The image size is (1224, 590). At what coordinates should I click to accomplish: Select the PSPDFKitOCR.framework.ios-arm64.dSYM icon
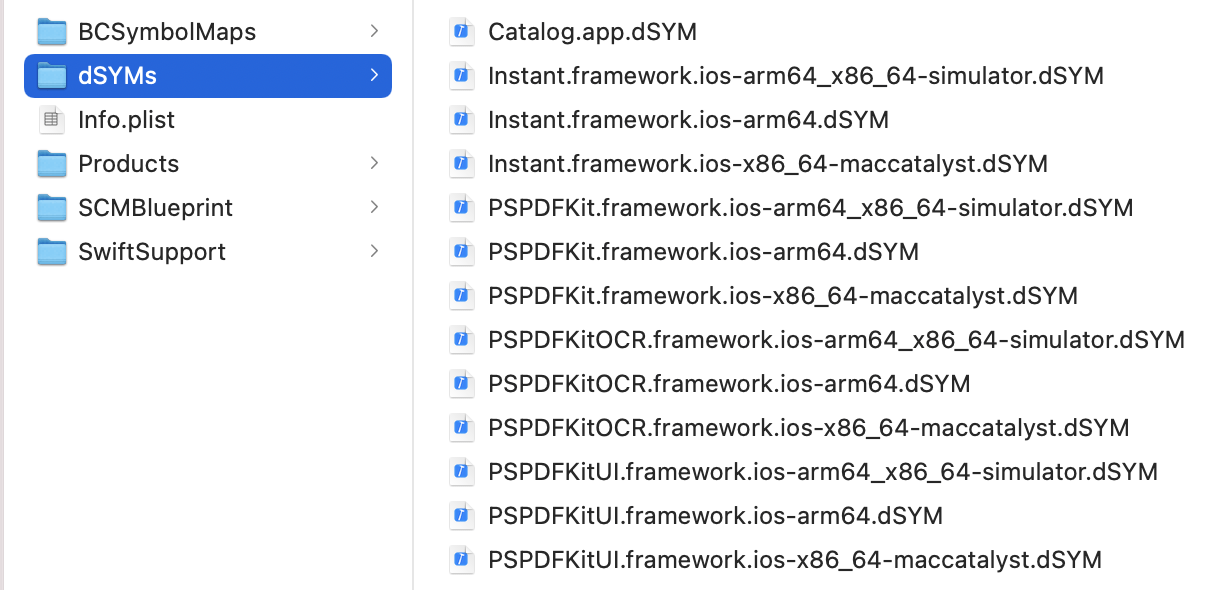click(461, 383)
